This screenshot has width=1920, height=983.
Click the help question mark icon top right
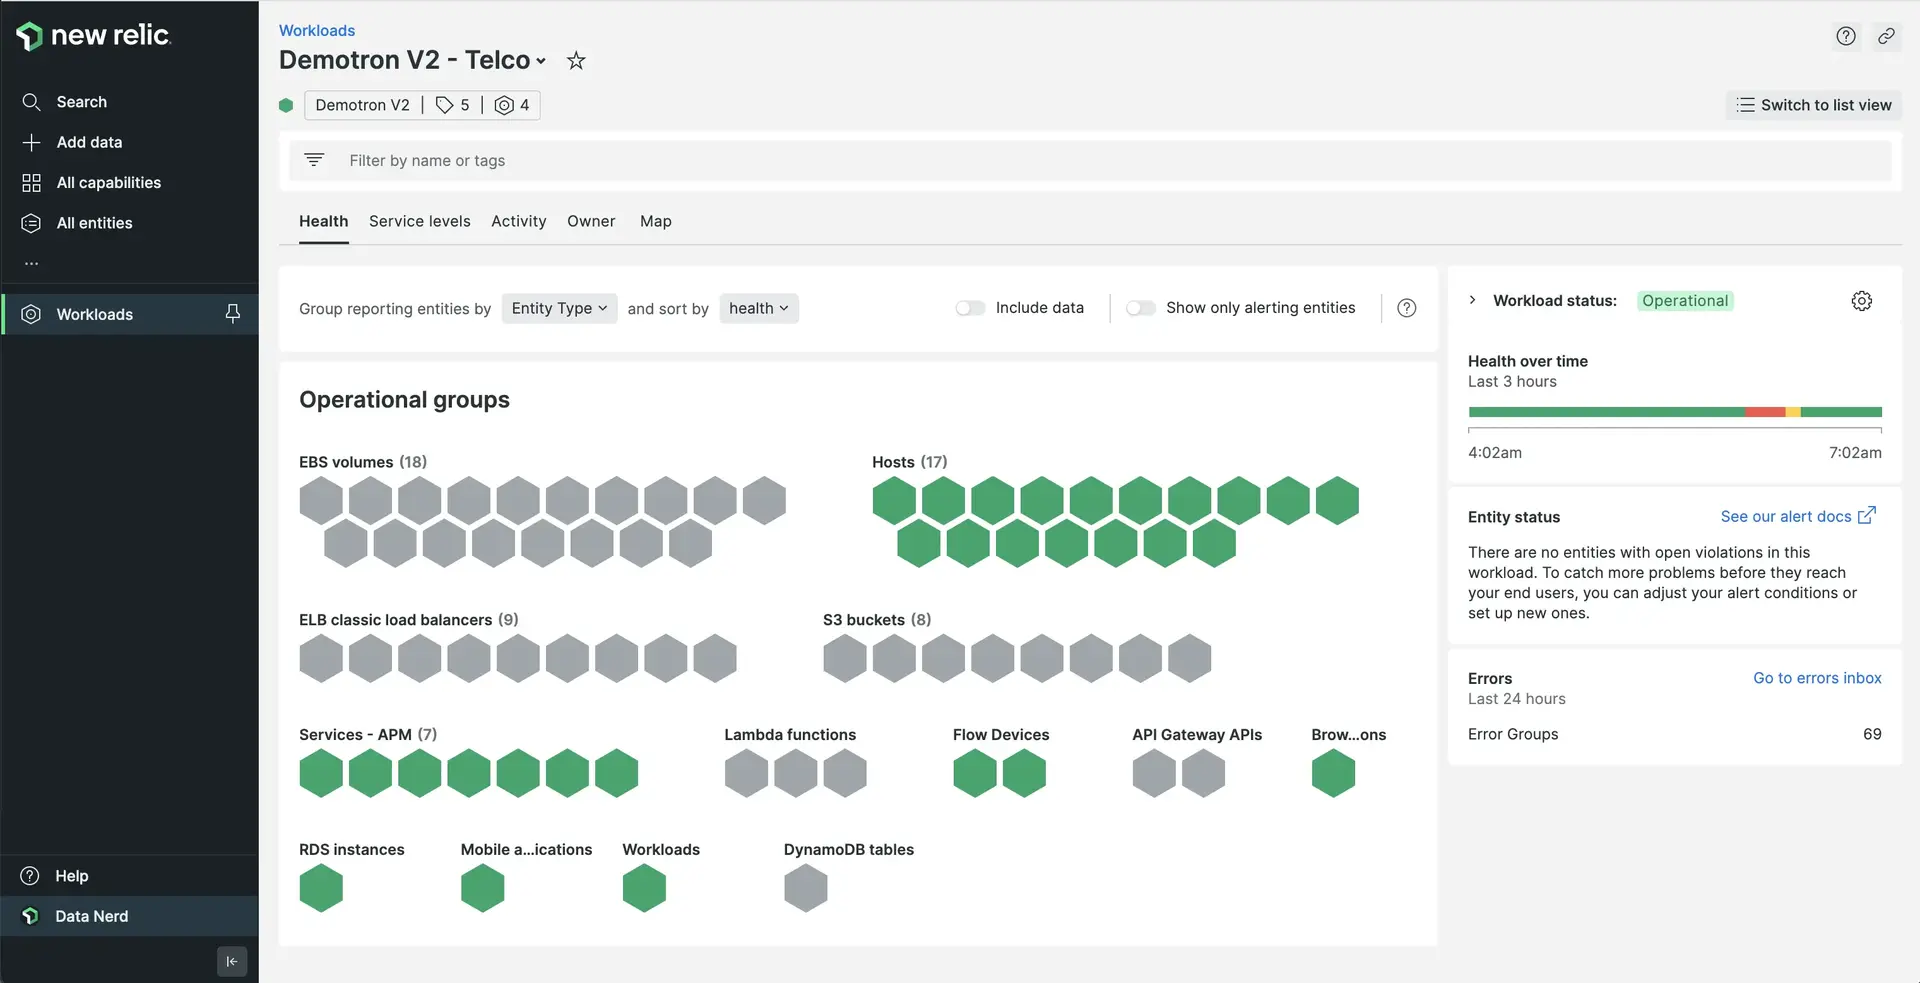1846,36
